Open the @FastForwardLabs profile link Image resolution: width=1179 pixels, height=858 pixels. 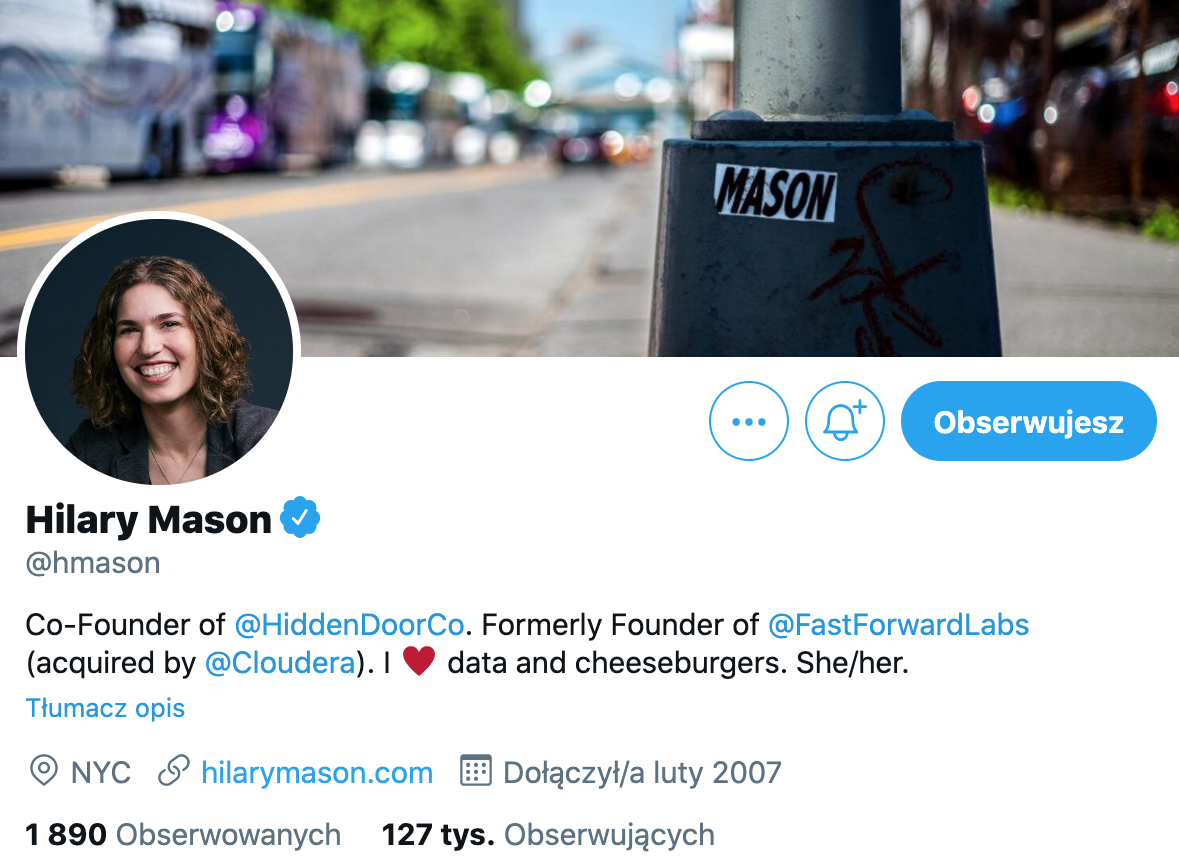click(x=898, y=625)
